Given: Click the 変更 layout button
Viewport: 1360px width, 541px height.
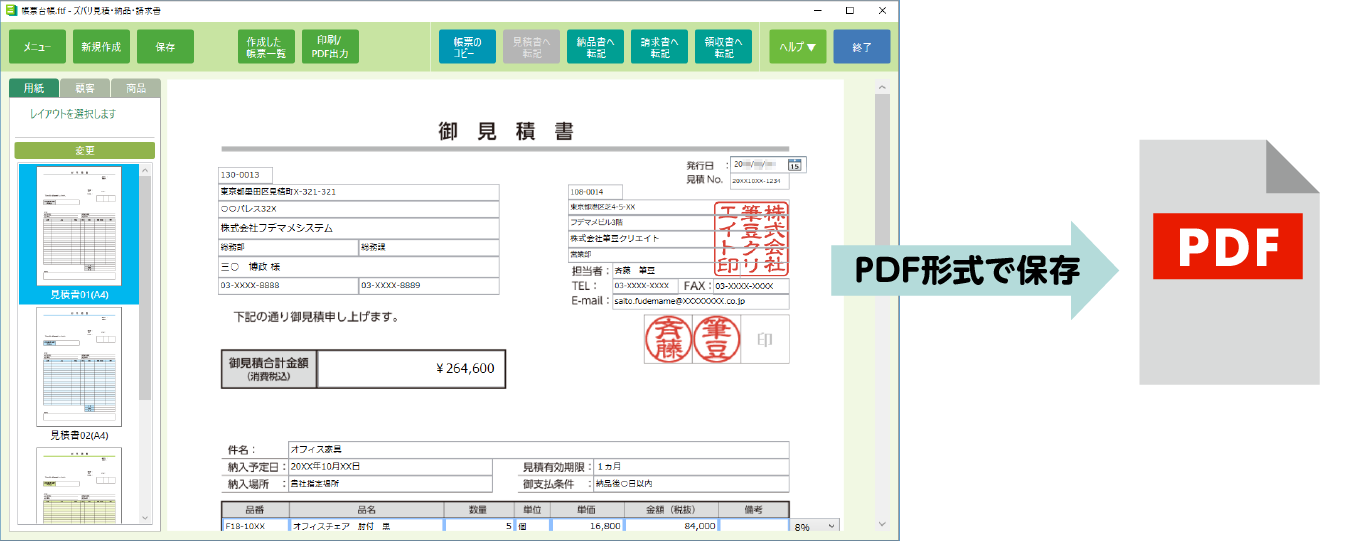Looking at the screenshot, I should (x=84, y=150).
